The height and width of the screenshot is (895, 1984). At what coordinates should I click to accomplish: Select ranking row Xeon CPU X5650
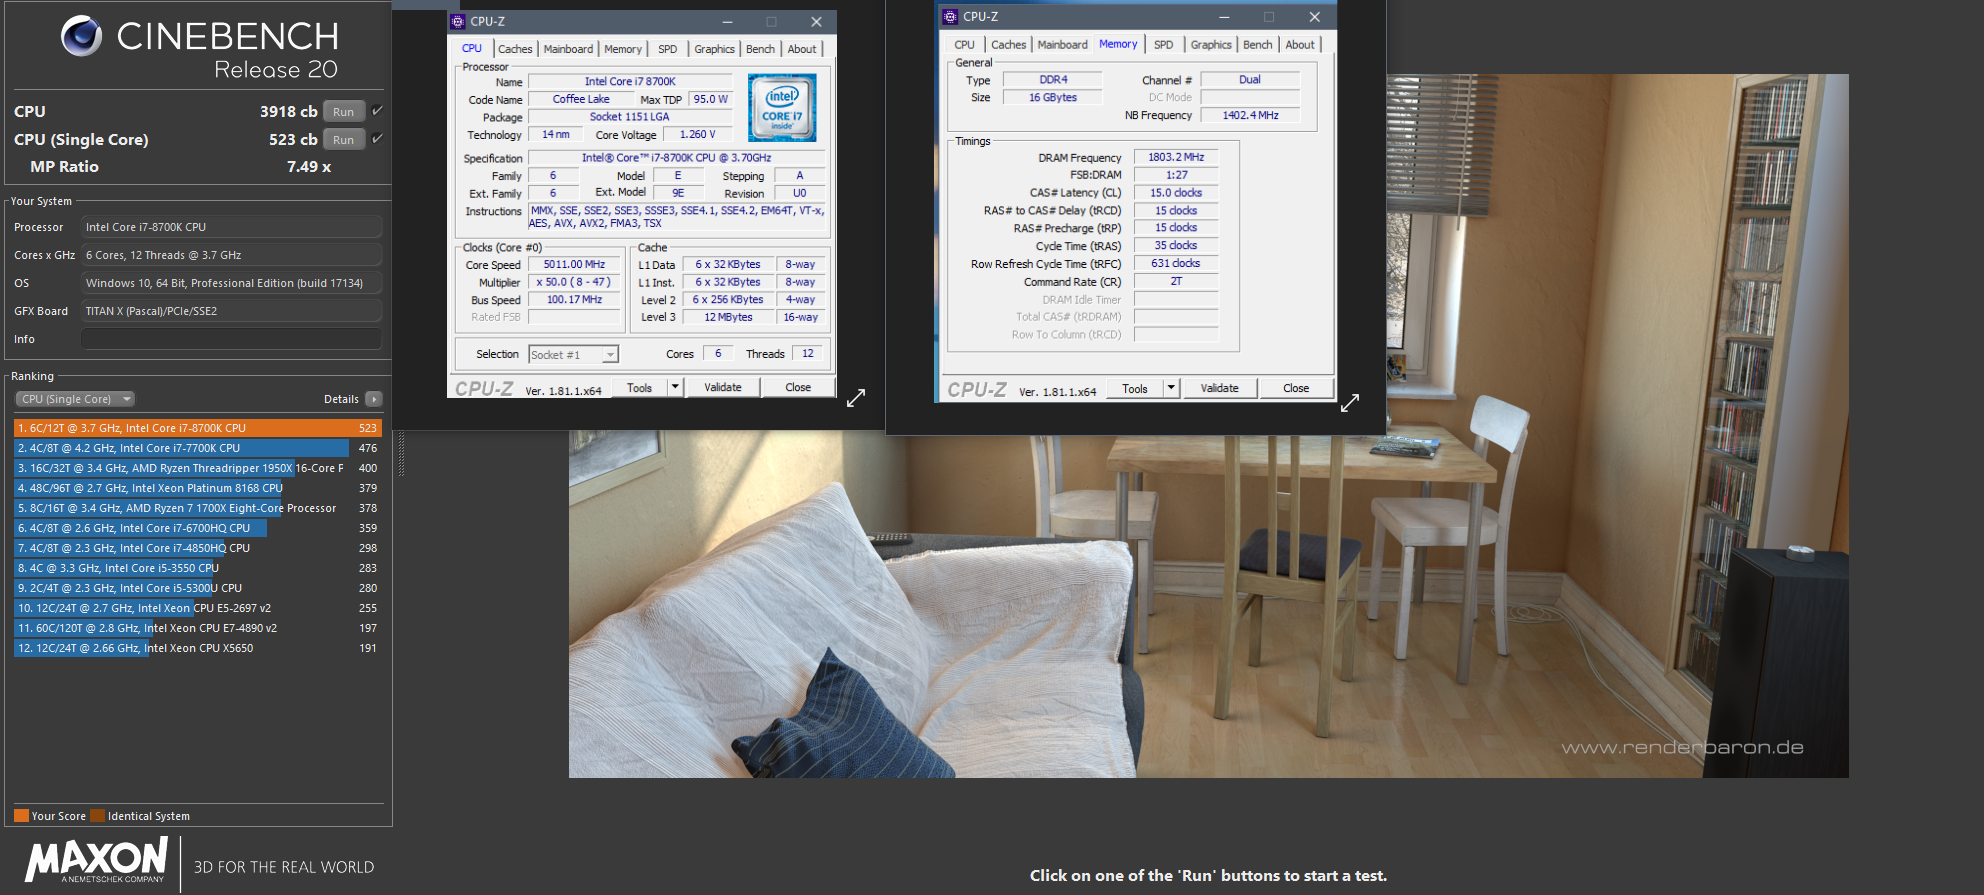click(x=197, y=648)
